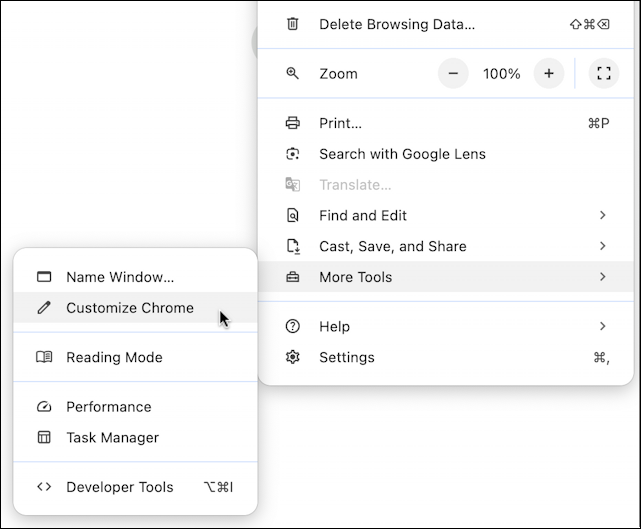
Task: Expand the More Tools submenu arrow
Action: tap(602, 277)
